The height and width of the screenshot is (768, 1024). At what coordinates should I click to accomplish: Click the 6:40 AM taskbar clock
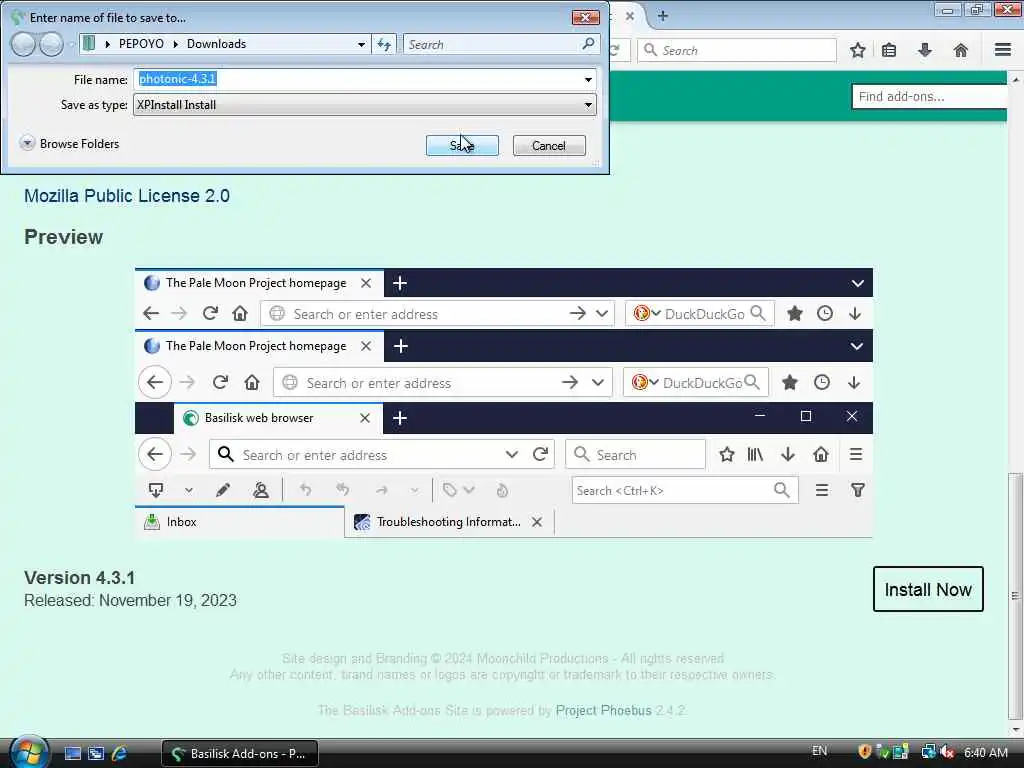point(985,752)
